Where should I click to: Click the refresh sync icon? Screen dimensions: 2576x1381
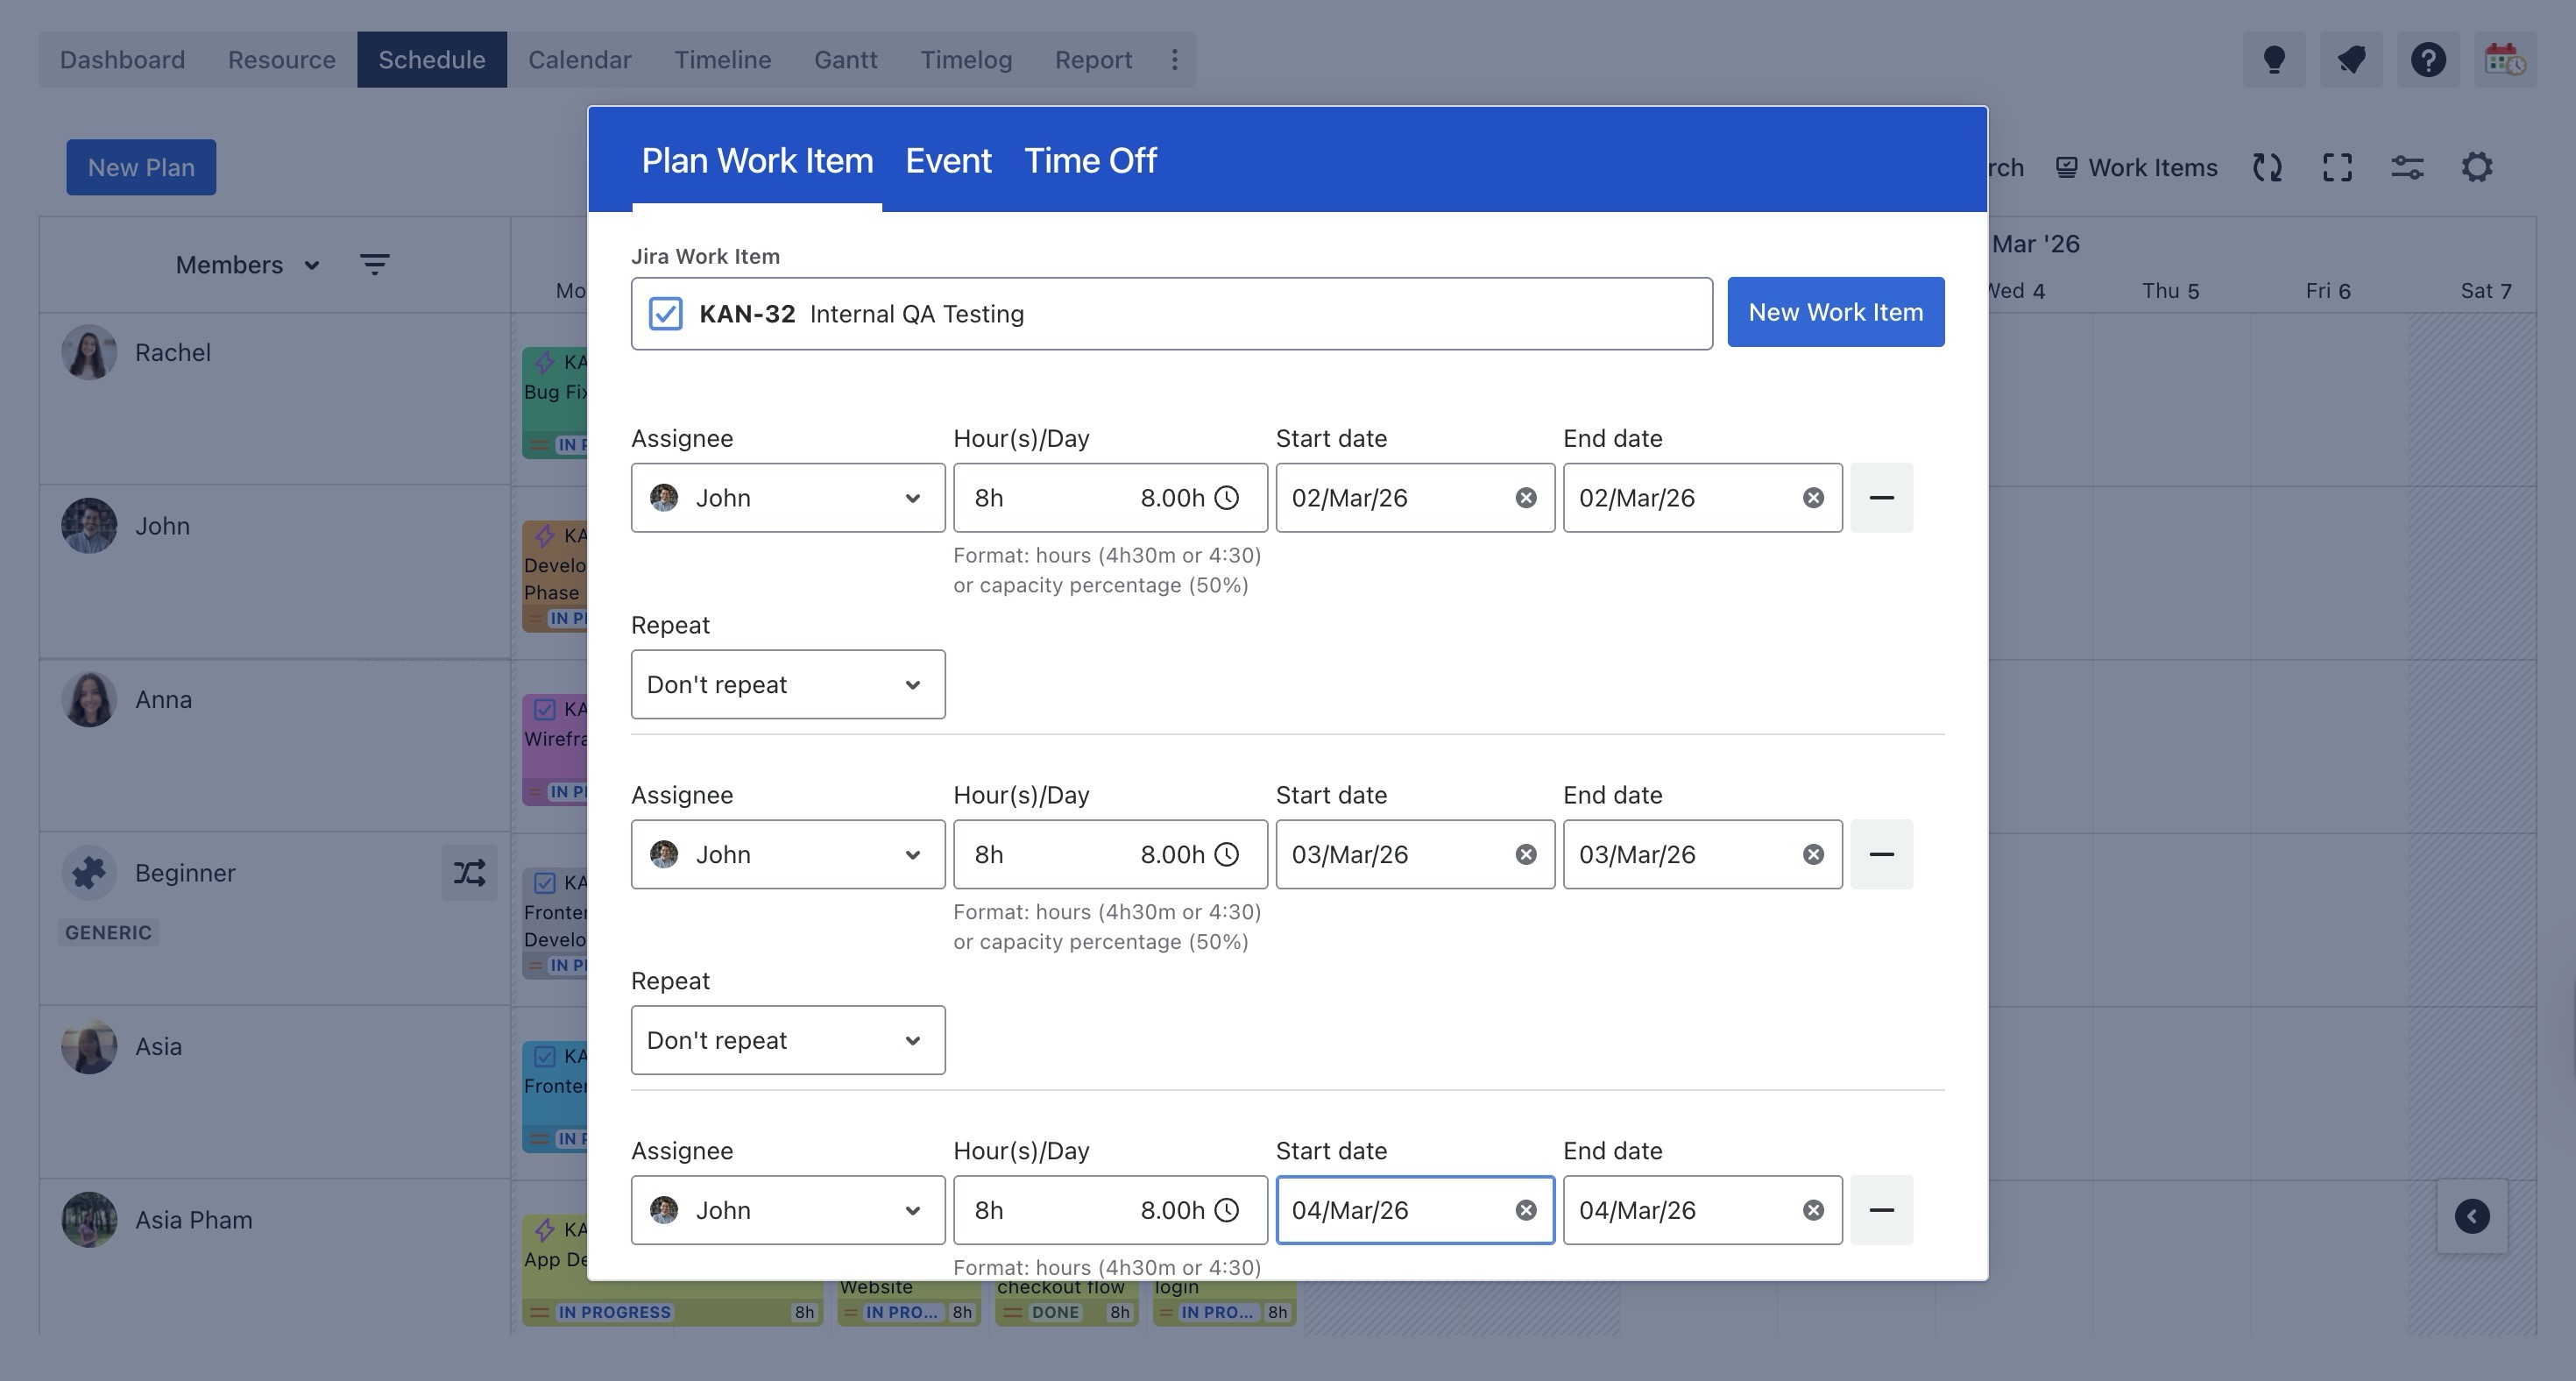tap(2266, 167)
